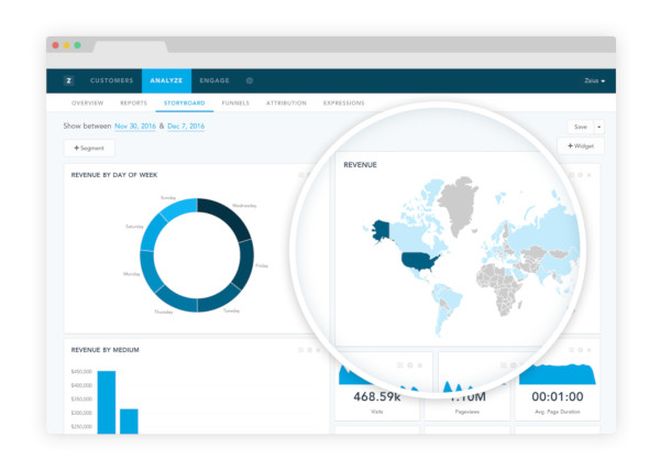Screen dimensions: 660x470
Task: Open the settings gear icon beside Engage
Action: 250,80
